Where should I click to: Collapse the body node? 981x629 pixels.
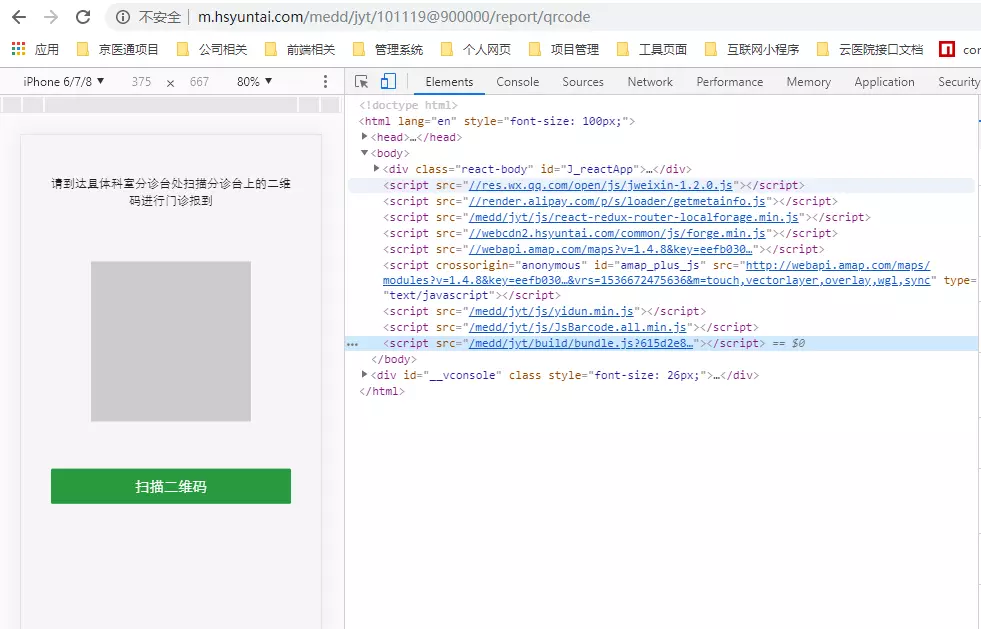point(365,153)
